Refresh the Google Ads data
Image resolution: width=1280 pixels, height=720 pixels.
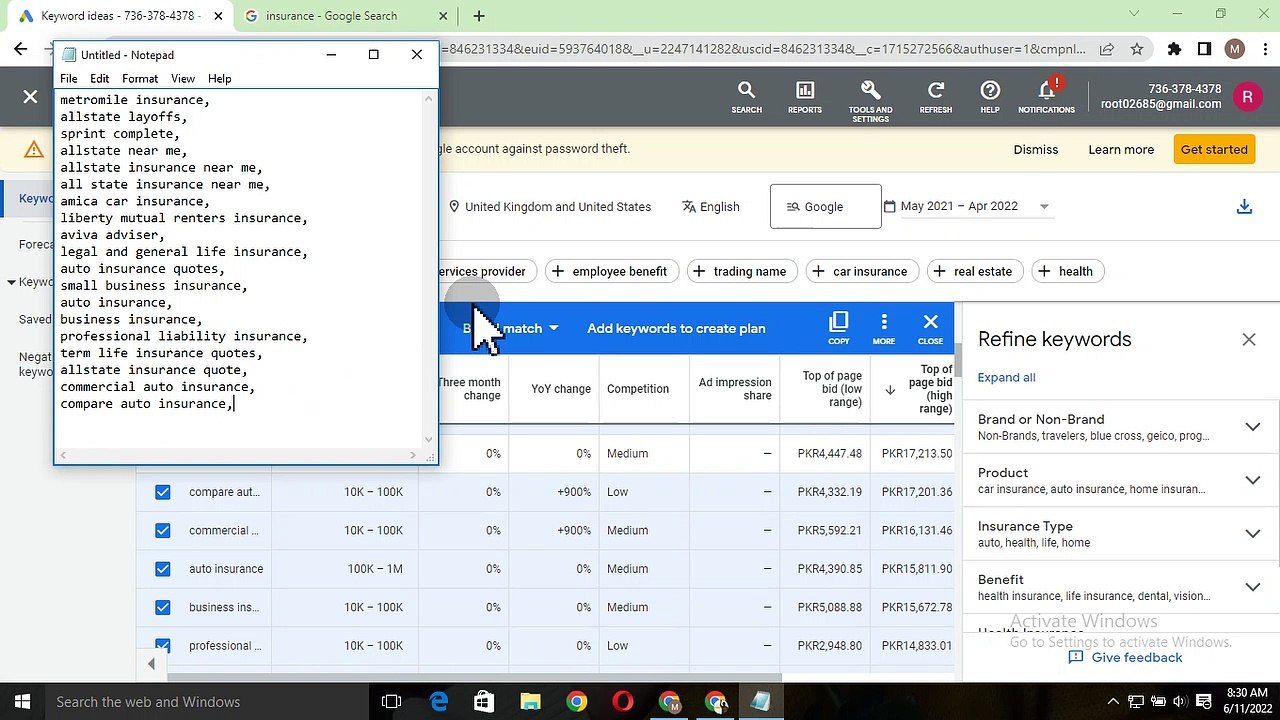[x=936, y=97]
